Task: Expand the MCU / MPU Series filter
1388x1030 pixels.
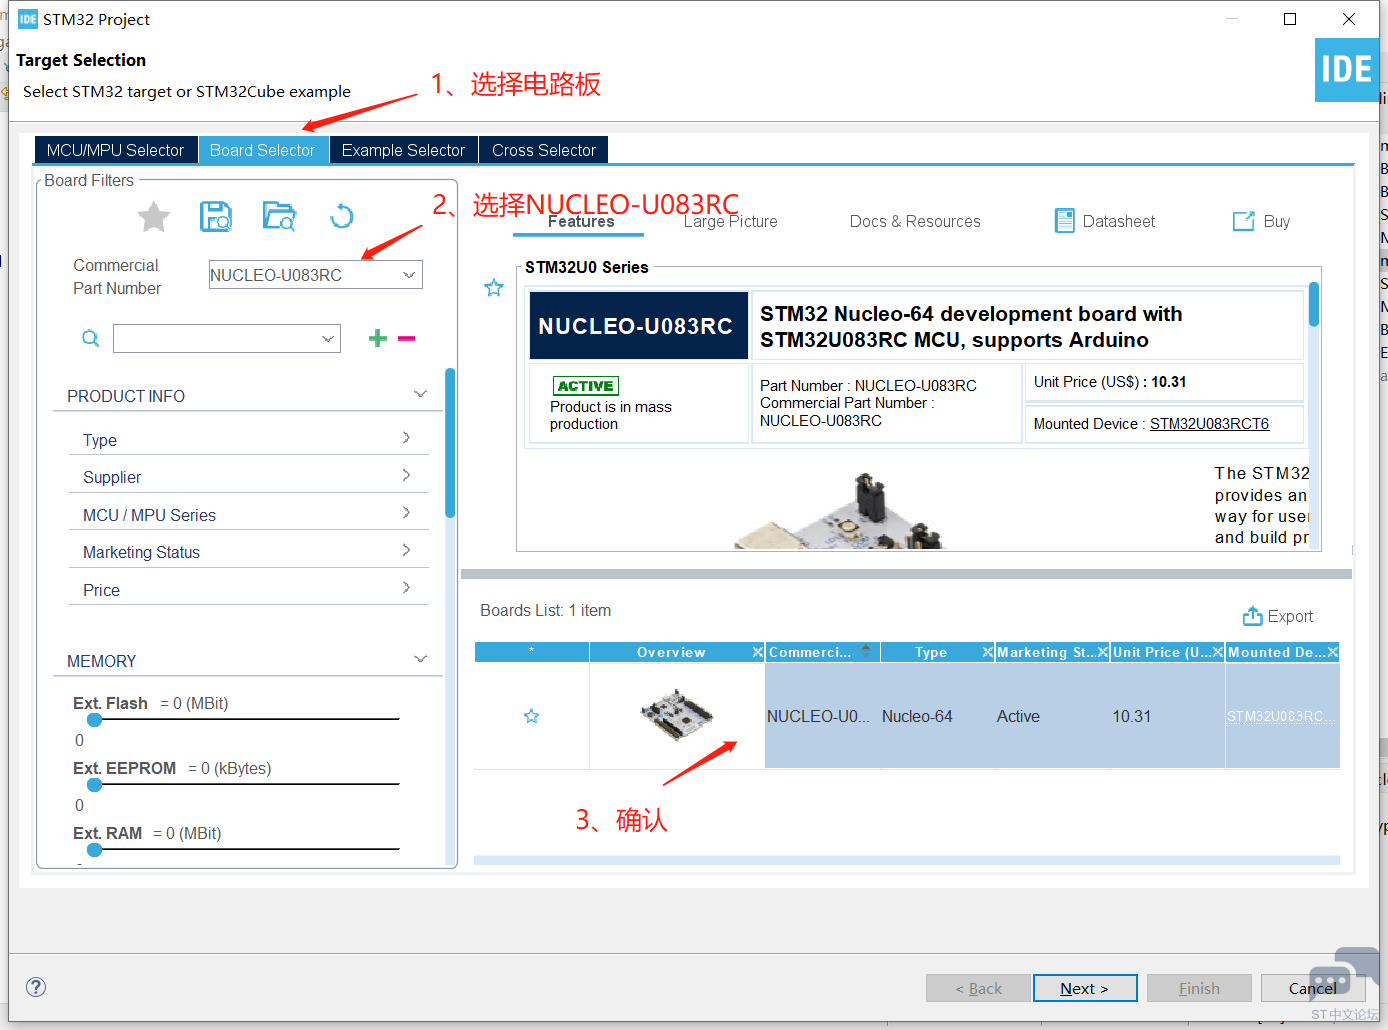Action: pyautogui.click(x=406, y=512)
